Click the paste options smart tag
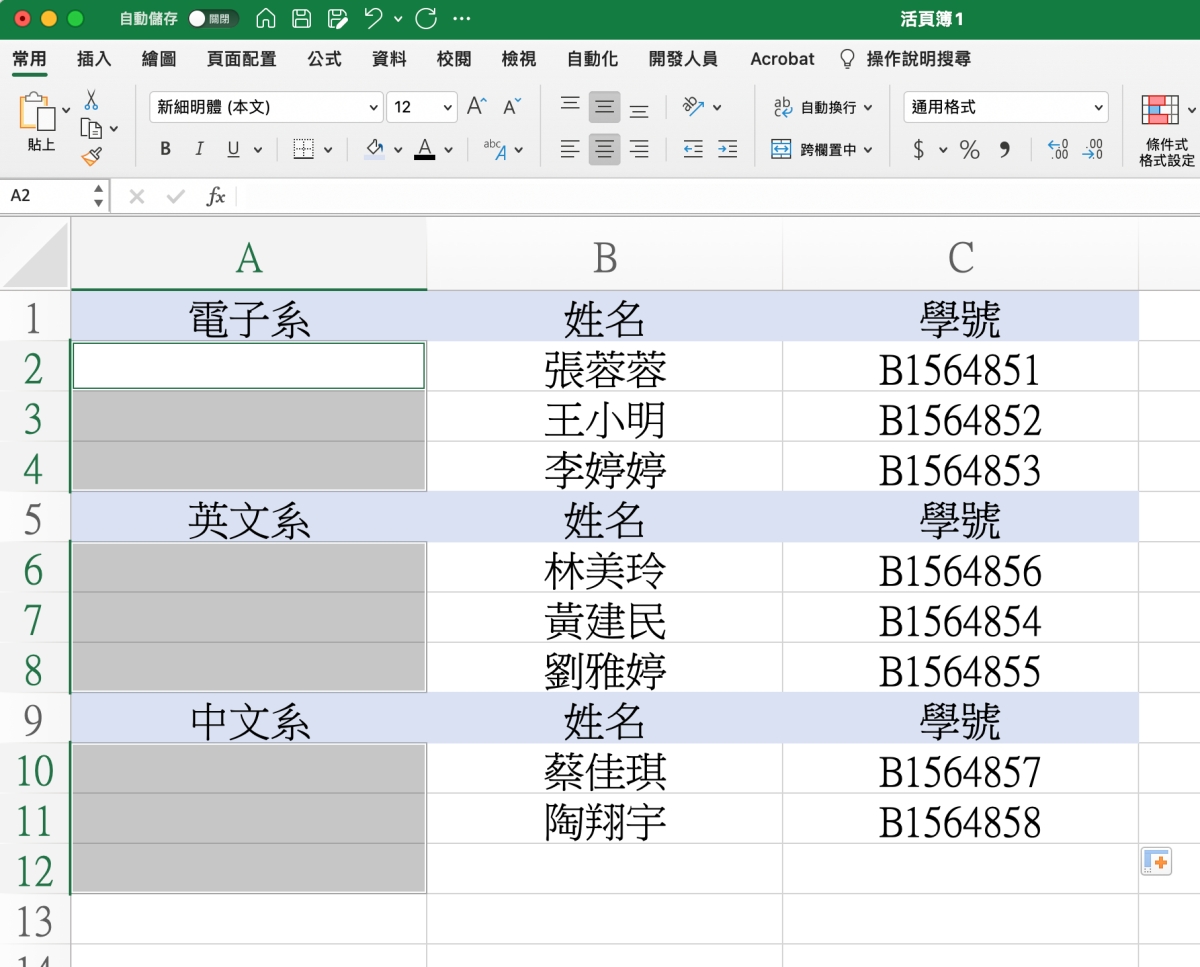Screen dimensions: 1200x967 [x=1156, y=861]
